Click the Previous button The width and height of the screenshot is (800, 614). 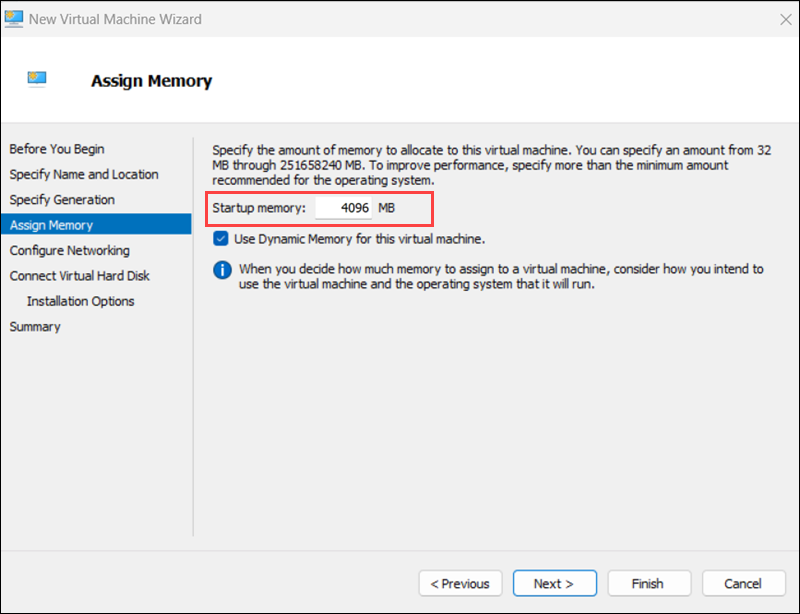(x=460, y=583)
